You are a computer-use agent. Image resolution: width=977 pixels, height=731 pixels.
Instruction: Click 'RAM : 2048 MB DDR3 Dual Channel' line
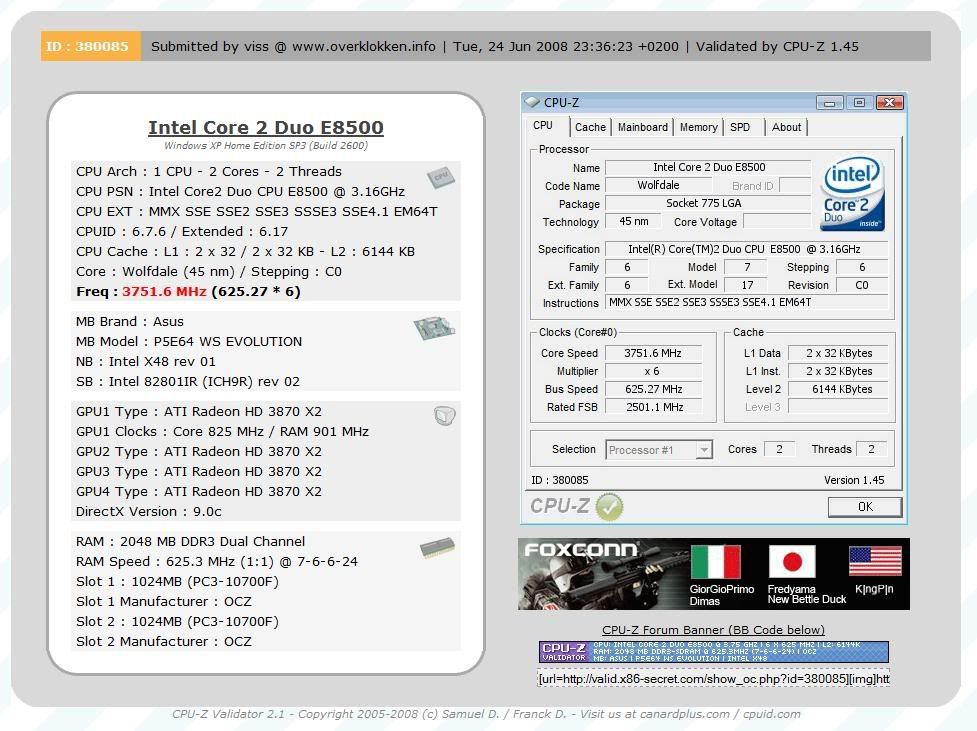(x=191, y=542)
